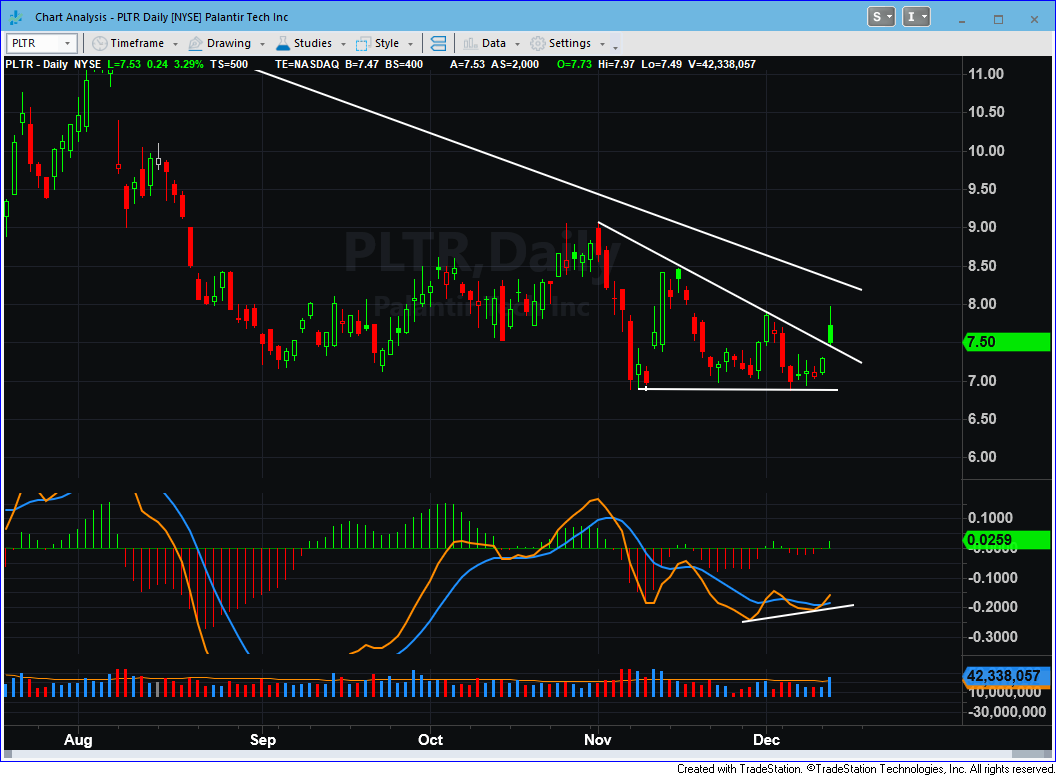Click the '3.29%' percent change text
The height and width of the screenshot is (775, 1056).
click(189, 65)
